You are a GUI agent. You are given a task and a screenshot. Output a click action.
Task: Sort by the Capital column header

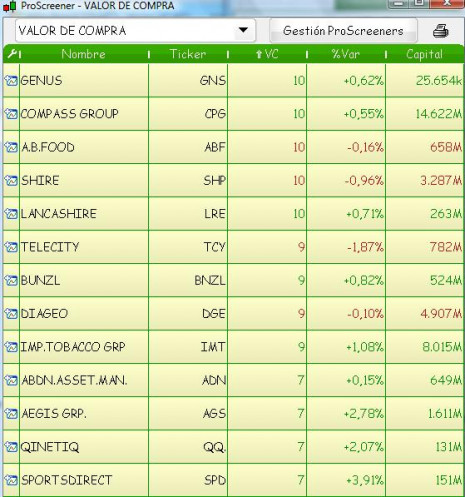coord(424,54)
